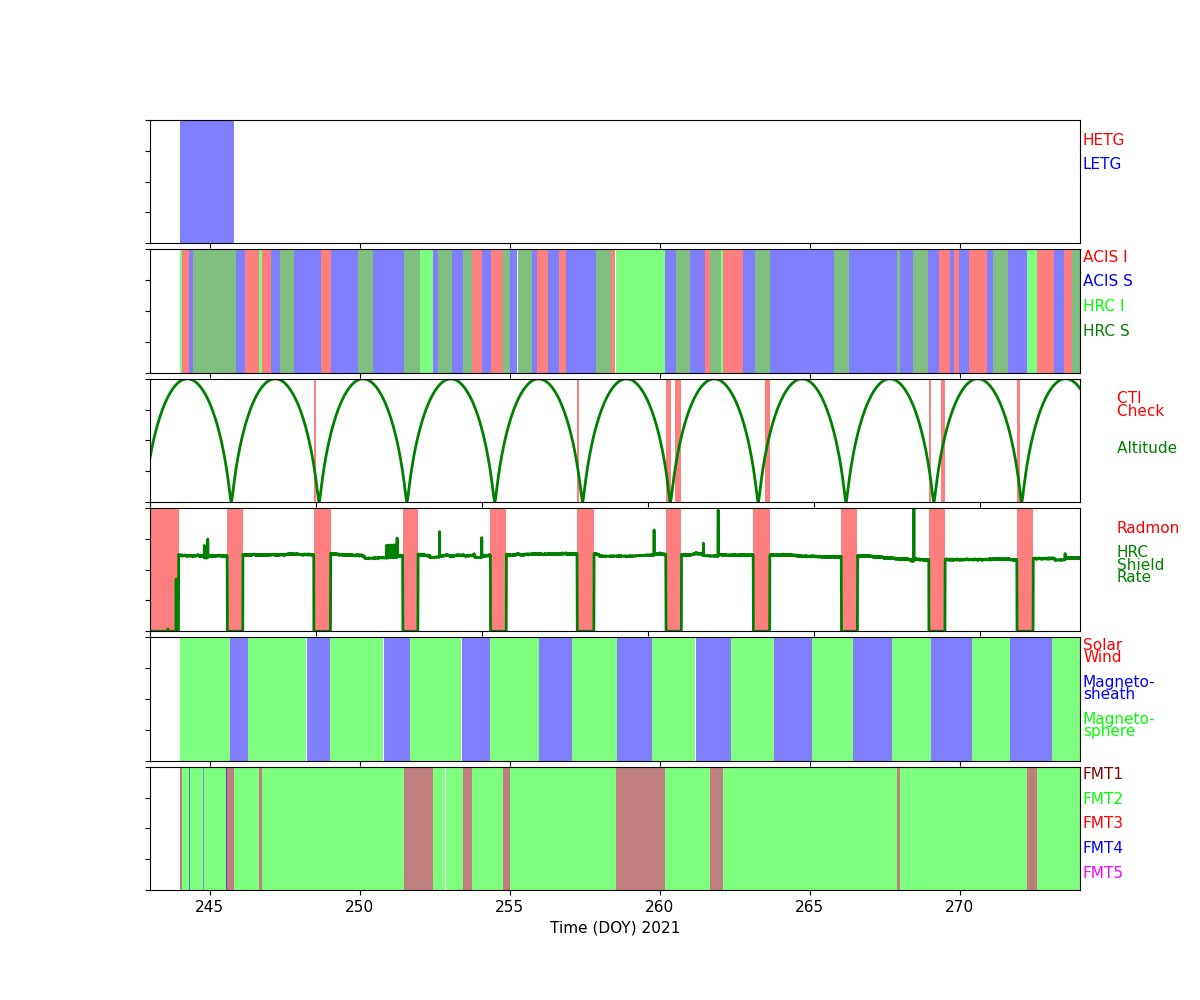Click the CTI Check legend label
The height and width of the screenshot is (1000, 1200).
pos(1139,404)
